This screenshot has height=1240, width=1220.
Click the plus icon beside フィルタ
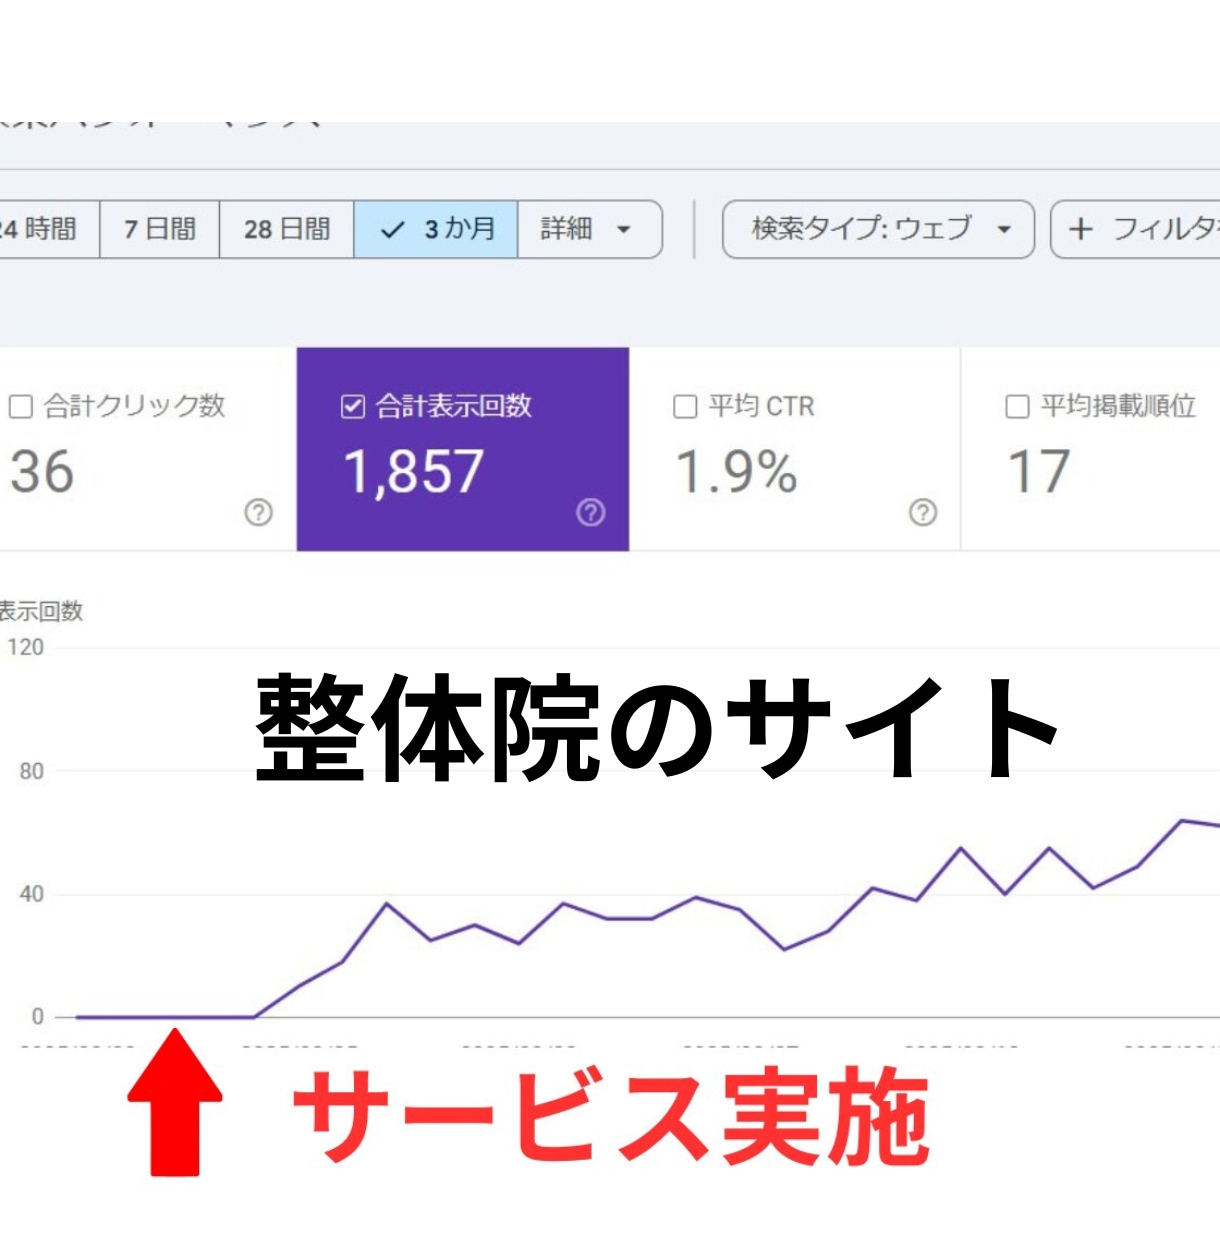coord(1080,229)
